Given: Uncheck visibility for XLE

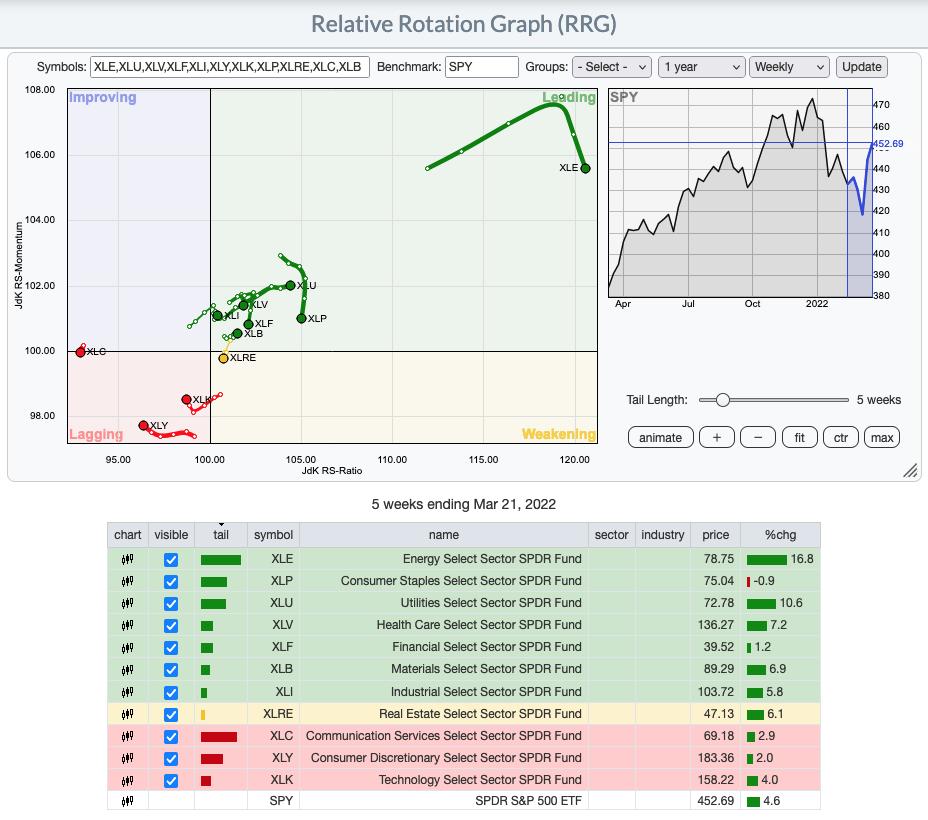Looking at the screenshot, I should point(171,560).
